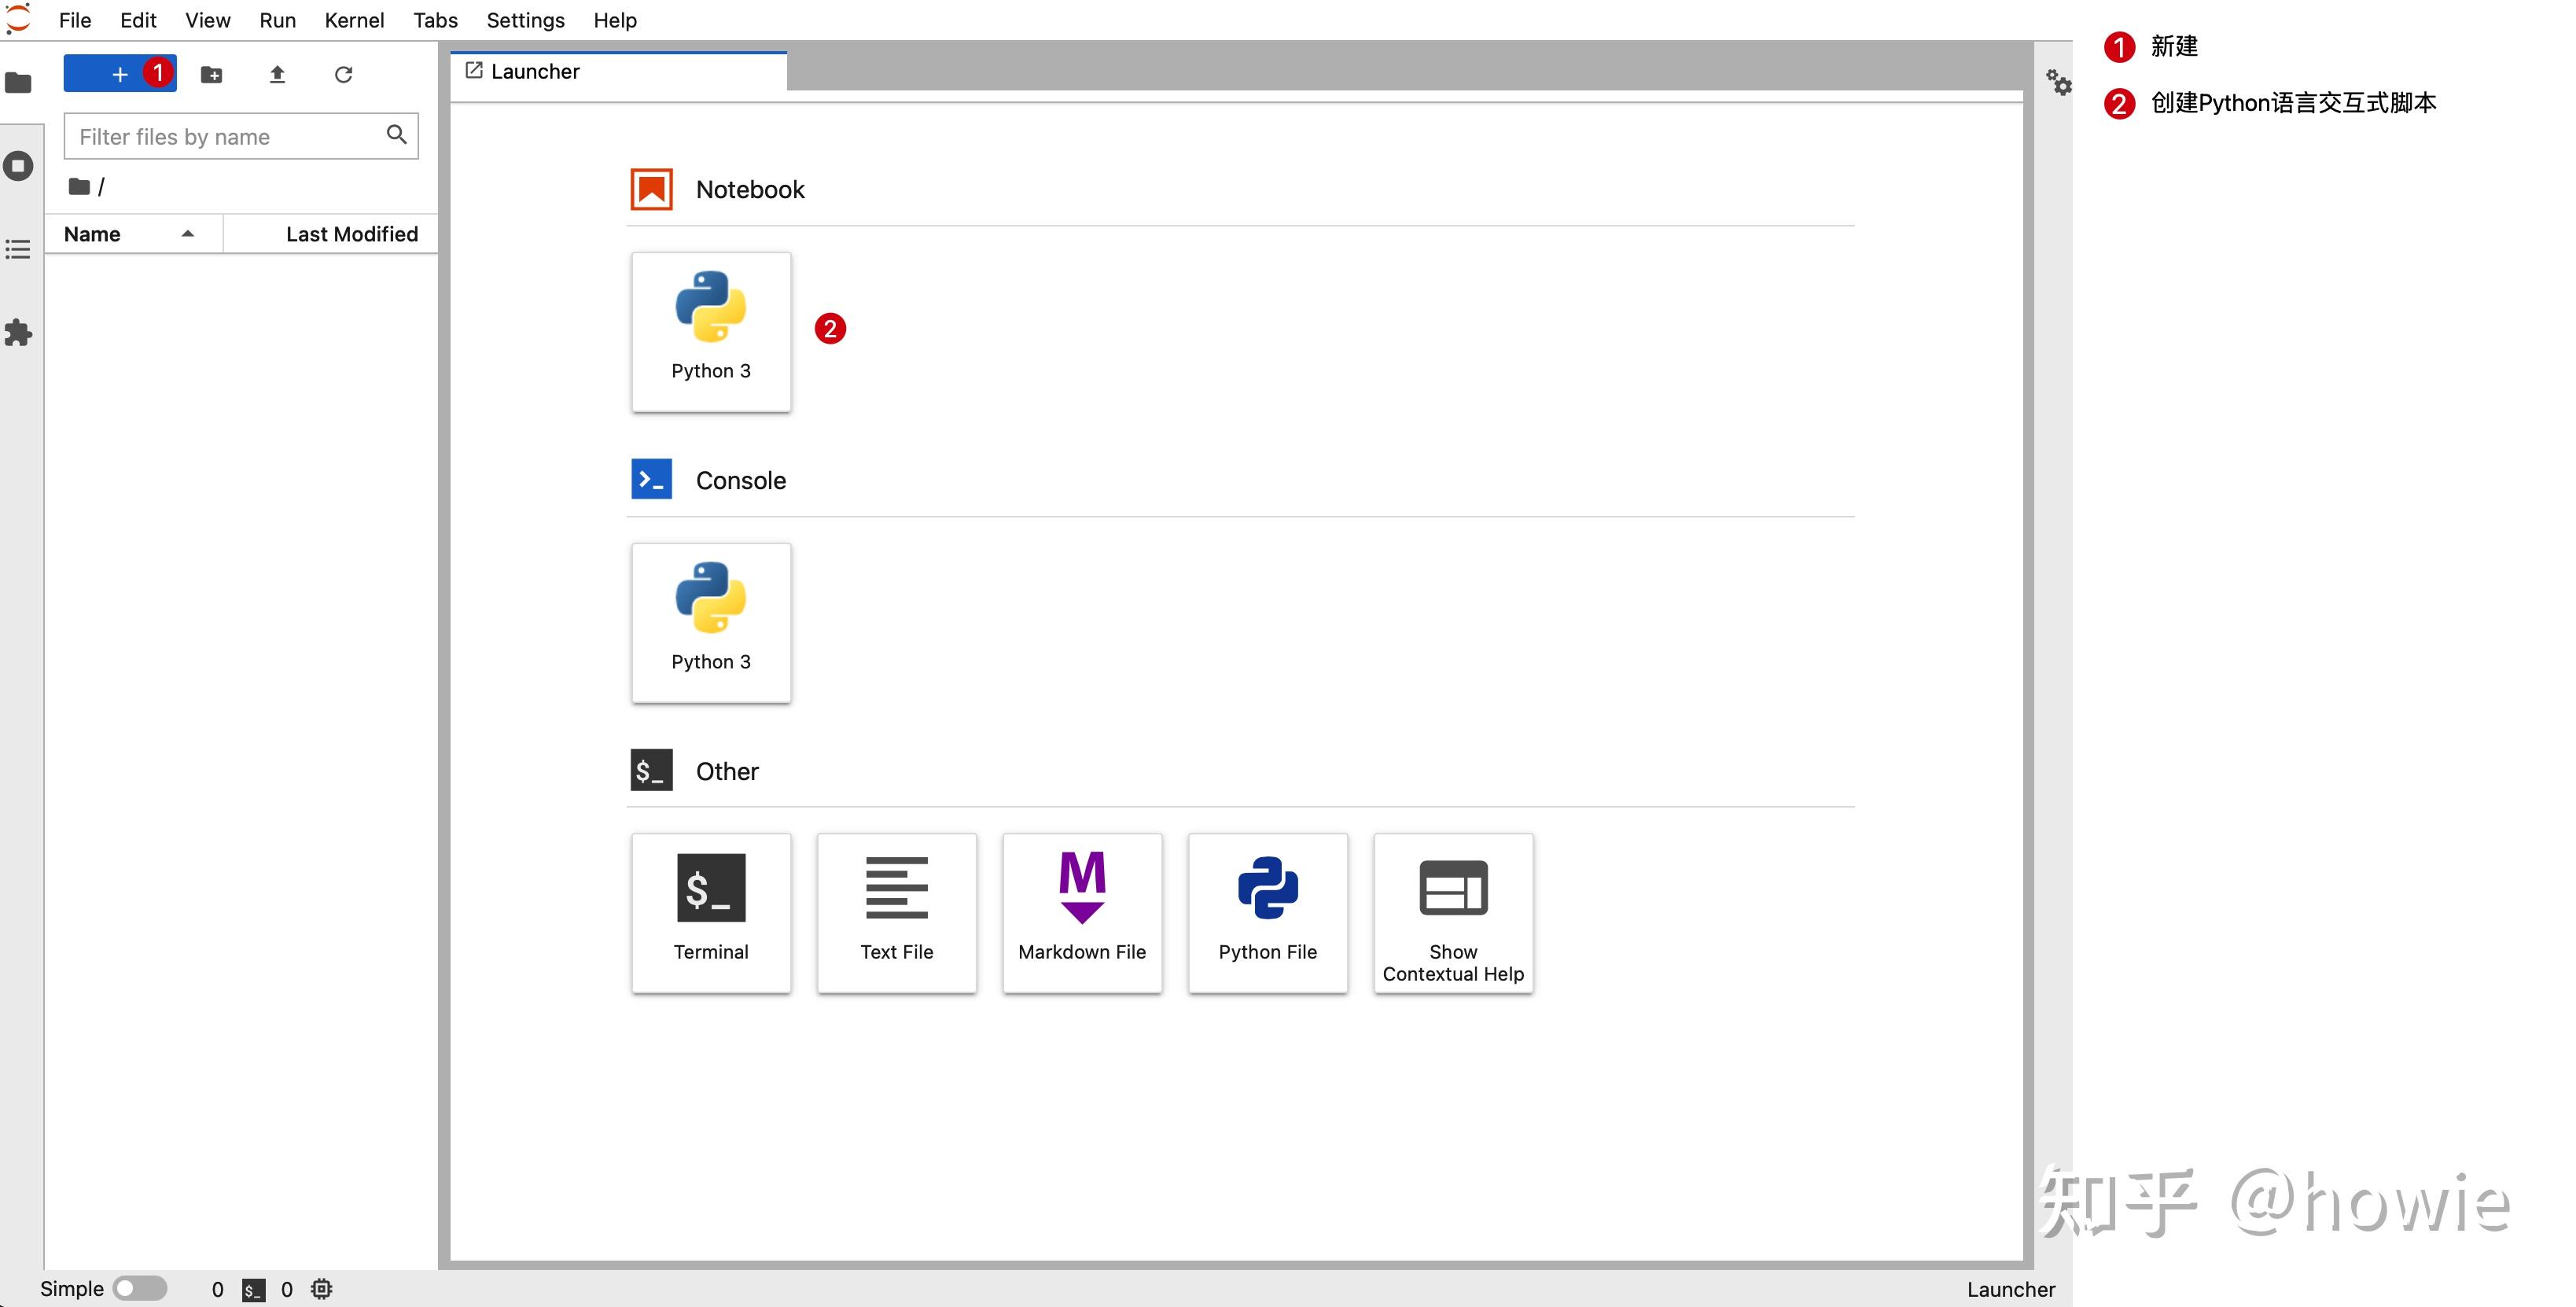
Task: Toggle Simple interface mode switch
Action: (x=140, y=1288)
